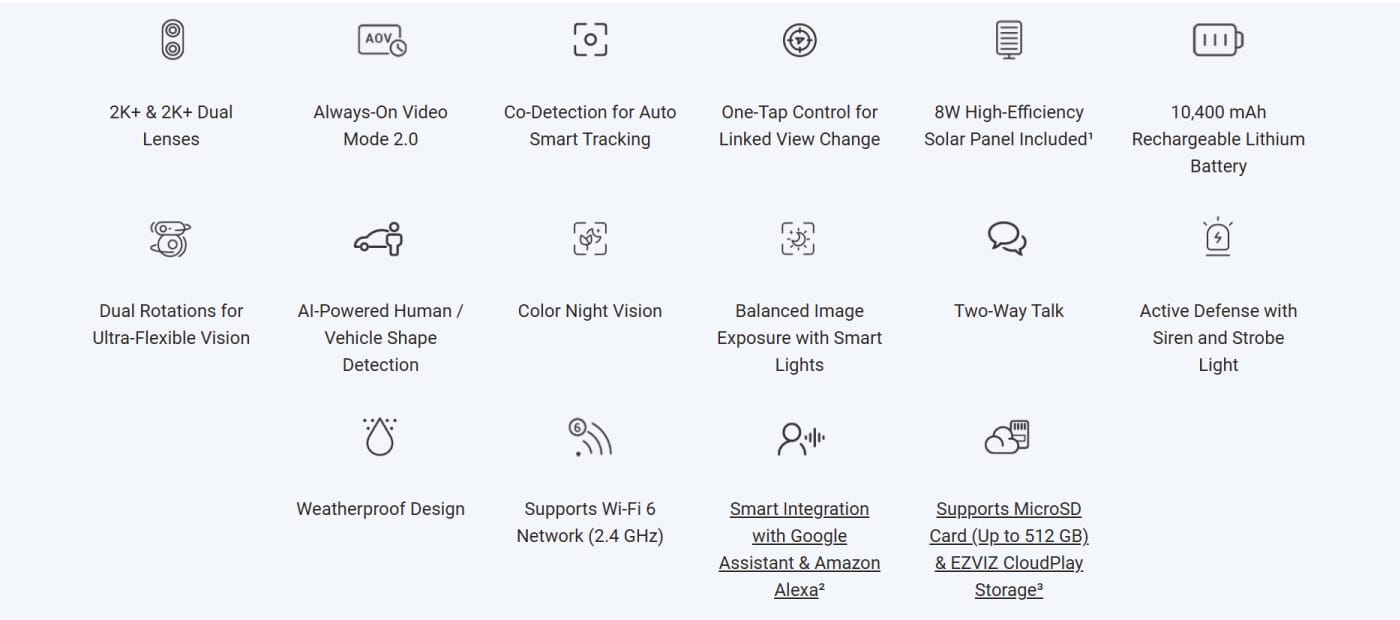Select the auto smart tracking focus icon
Screen dimensions: 1400x620
point(590,40)
